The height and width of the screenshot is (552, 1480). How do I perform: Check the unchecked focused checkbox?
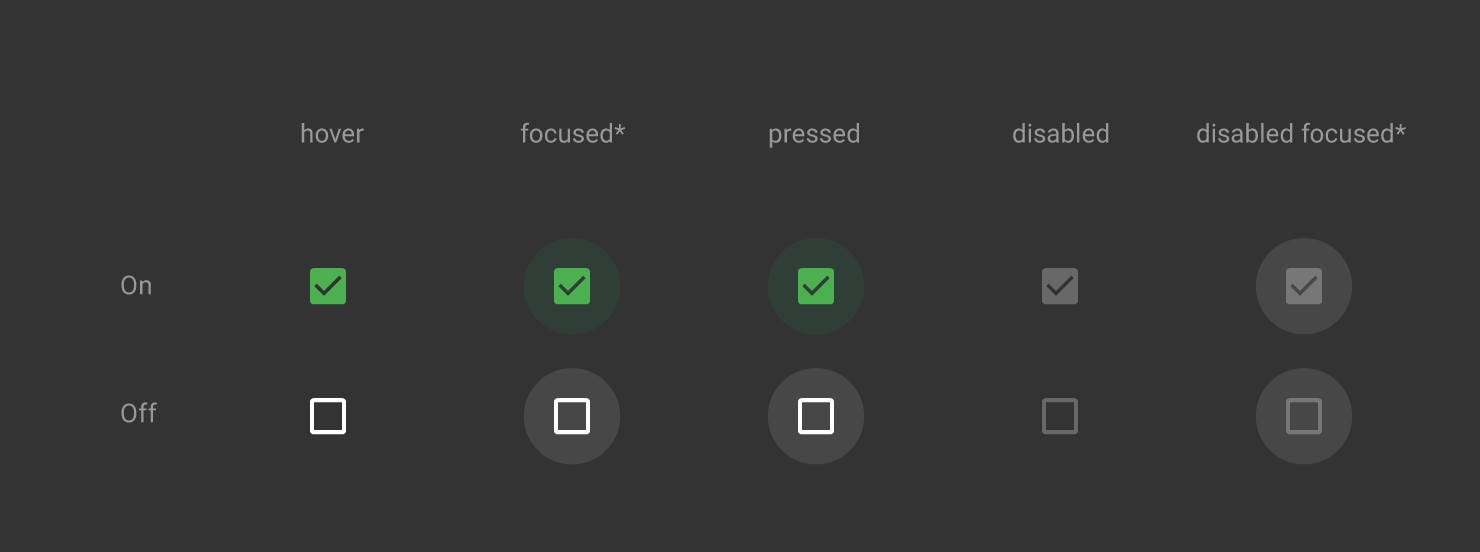pos(572,416)
